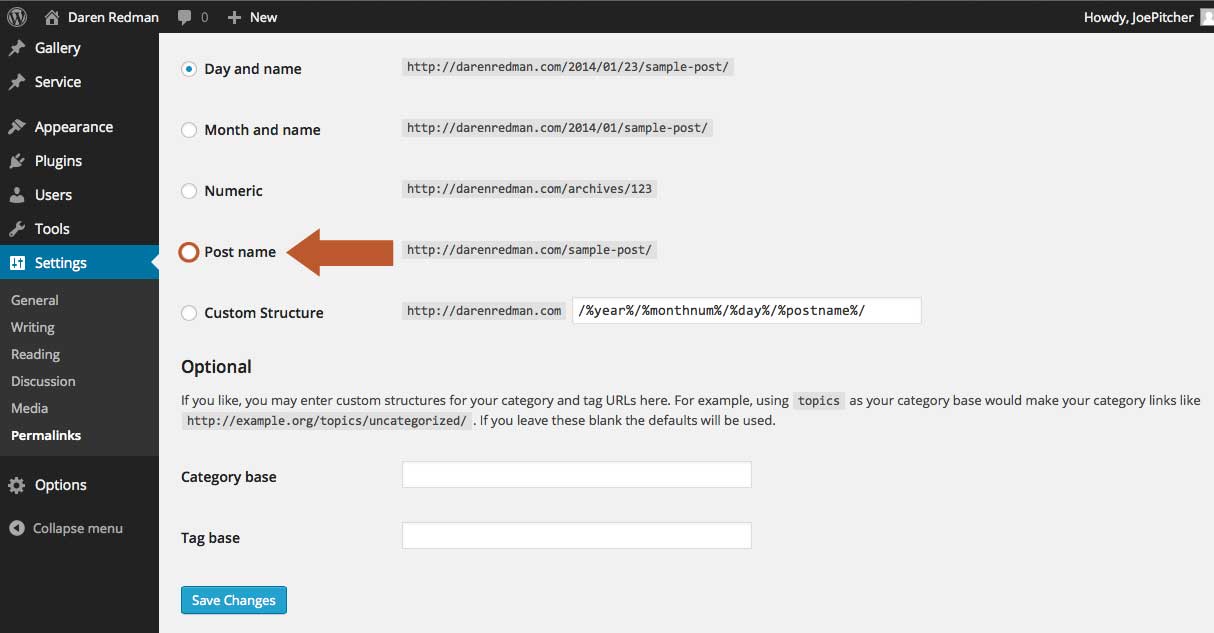The image size is (1214, 633).
Task: Click the 2014/01/sample-post URL example
Action: 557,128
